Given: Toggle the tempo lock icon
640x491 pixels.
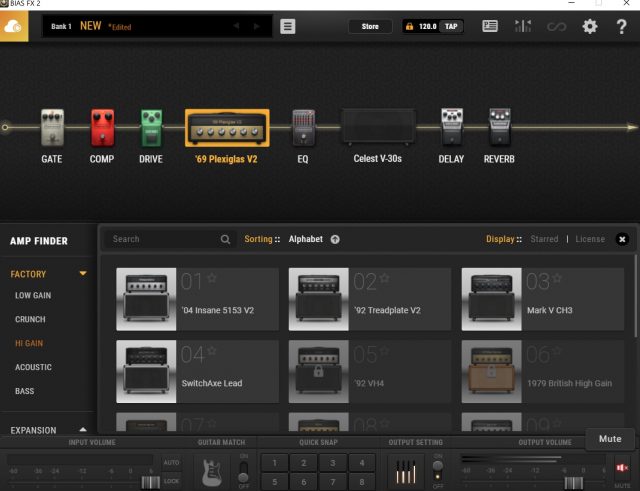Looking at the screenshot, I should pyautogui.click(x=409, y=27).
